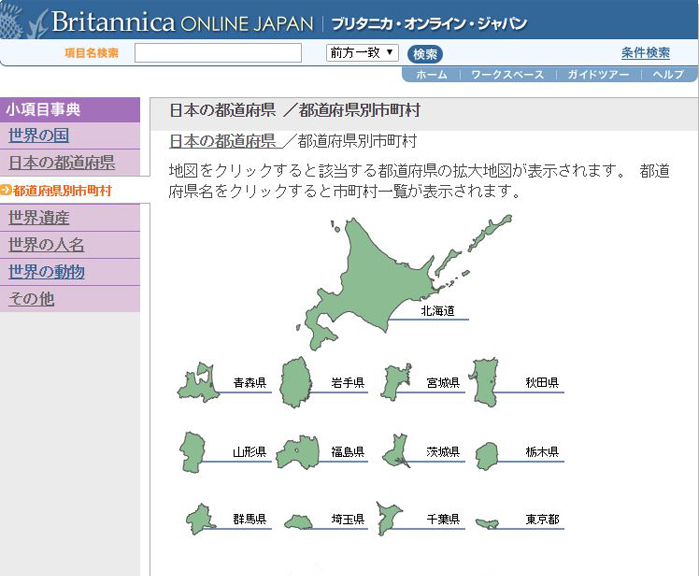This screenshot has height=576, width=699.
Task: Open ワークスペース in navigation bar
Action: tap(508, 74)
